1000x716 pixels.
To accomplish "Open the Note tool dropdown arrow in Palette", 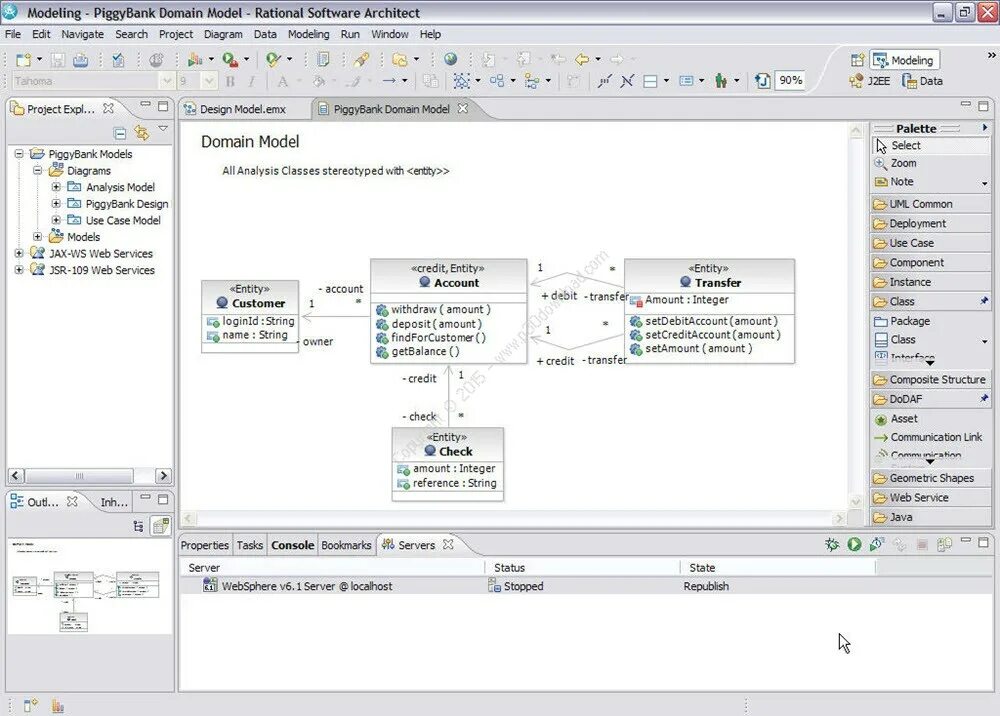I will (x=985, y=184).
